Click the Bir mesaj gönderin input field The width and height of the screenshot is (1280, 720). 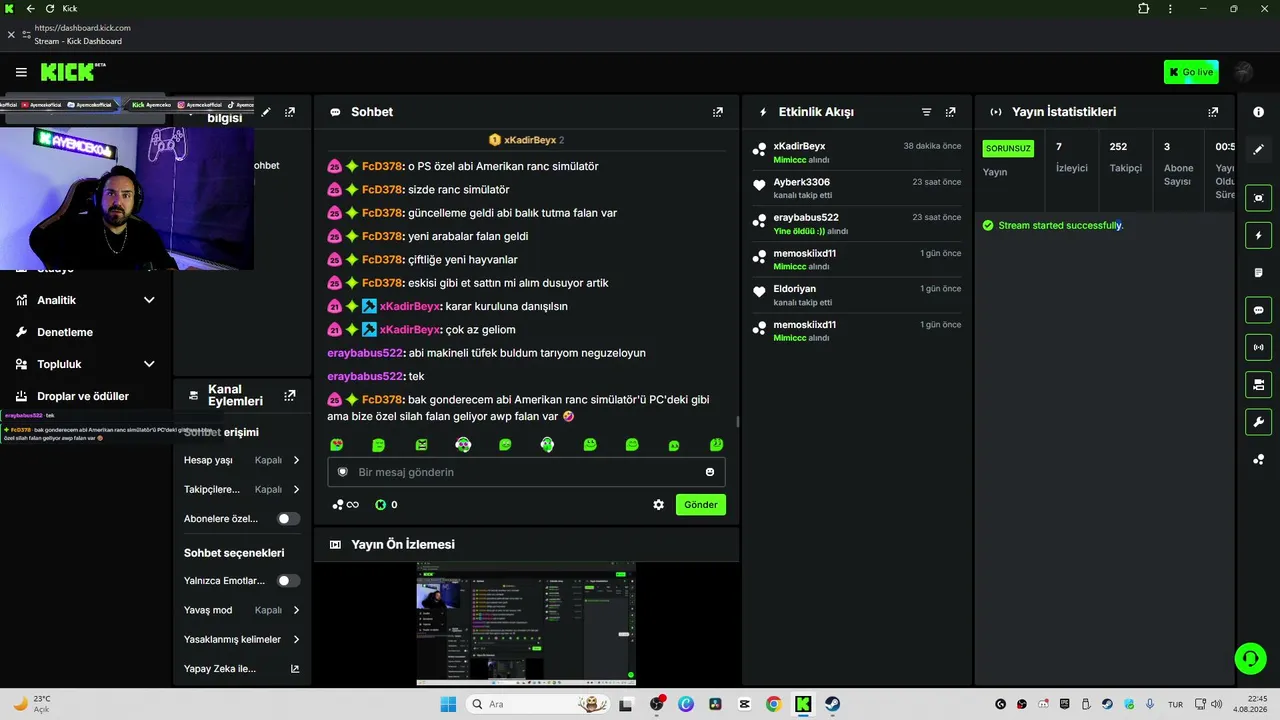coord(526,472)
